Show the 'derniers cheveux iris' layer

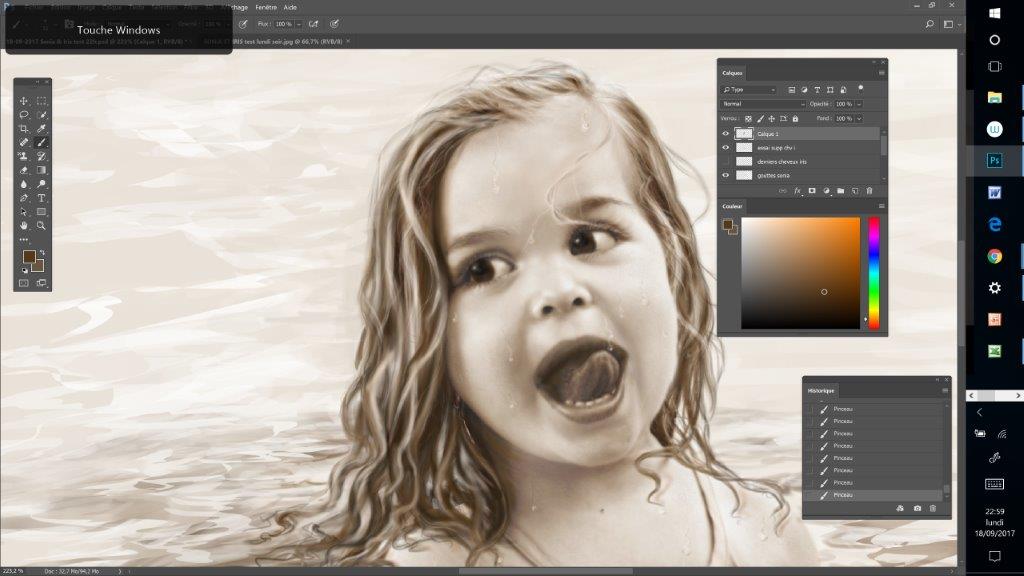pyautogui.click(x=726, y=161)
